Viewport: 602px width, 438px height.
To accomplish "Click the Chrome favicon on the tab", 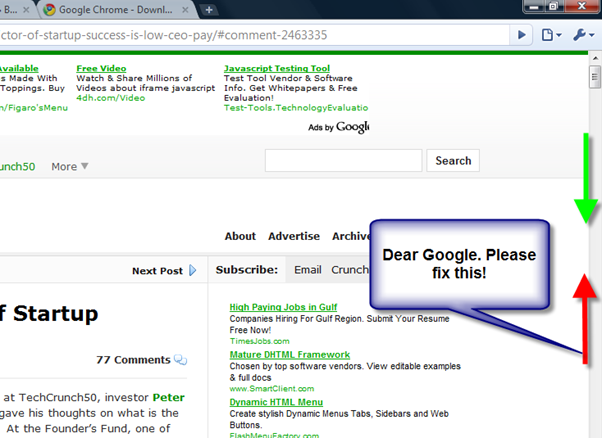I will coord(49,10).
